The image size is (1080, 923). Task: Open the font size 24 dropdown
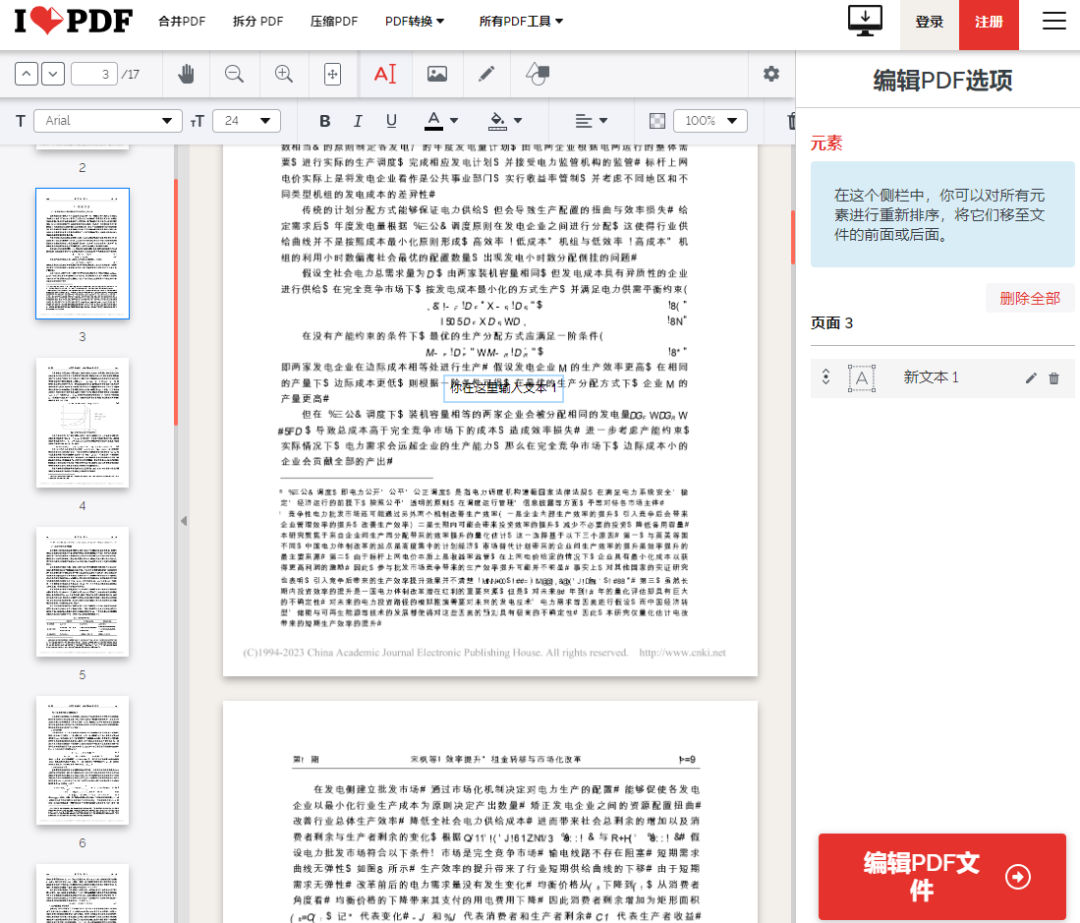point(246,120)
